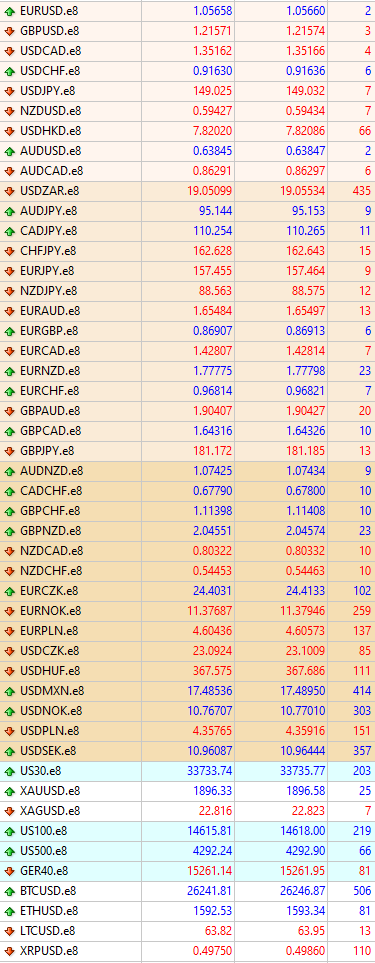Click the GER40 ask price 15261.95

point(302,871)
